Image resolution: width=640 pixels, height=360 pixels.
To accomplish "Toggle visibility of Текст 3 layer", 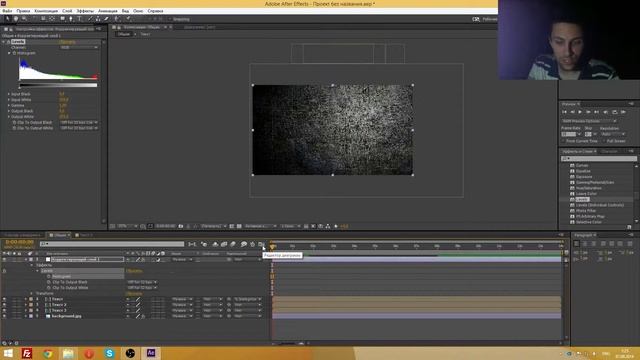I will click(x=4, y=311).
